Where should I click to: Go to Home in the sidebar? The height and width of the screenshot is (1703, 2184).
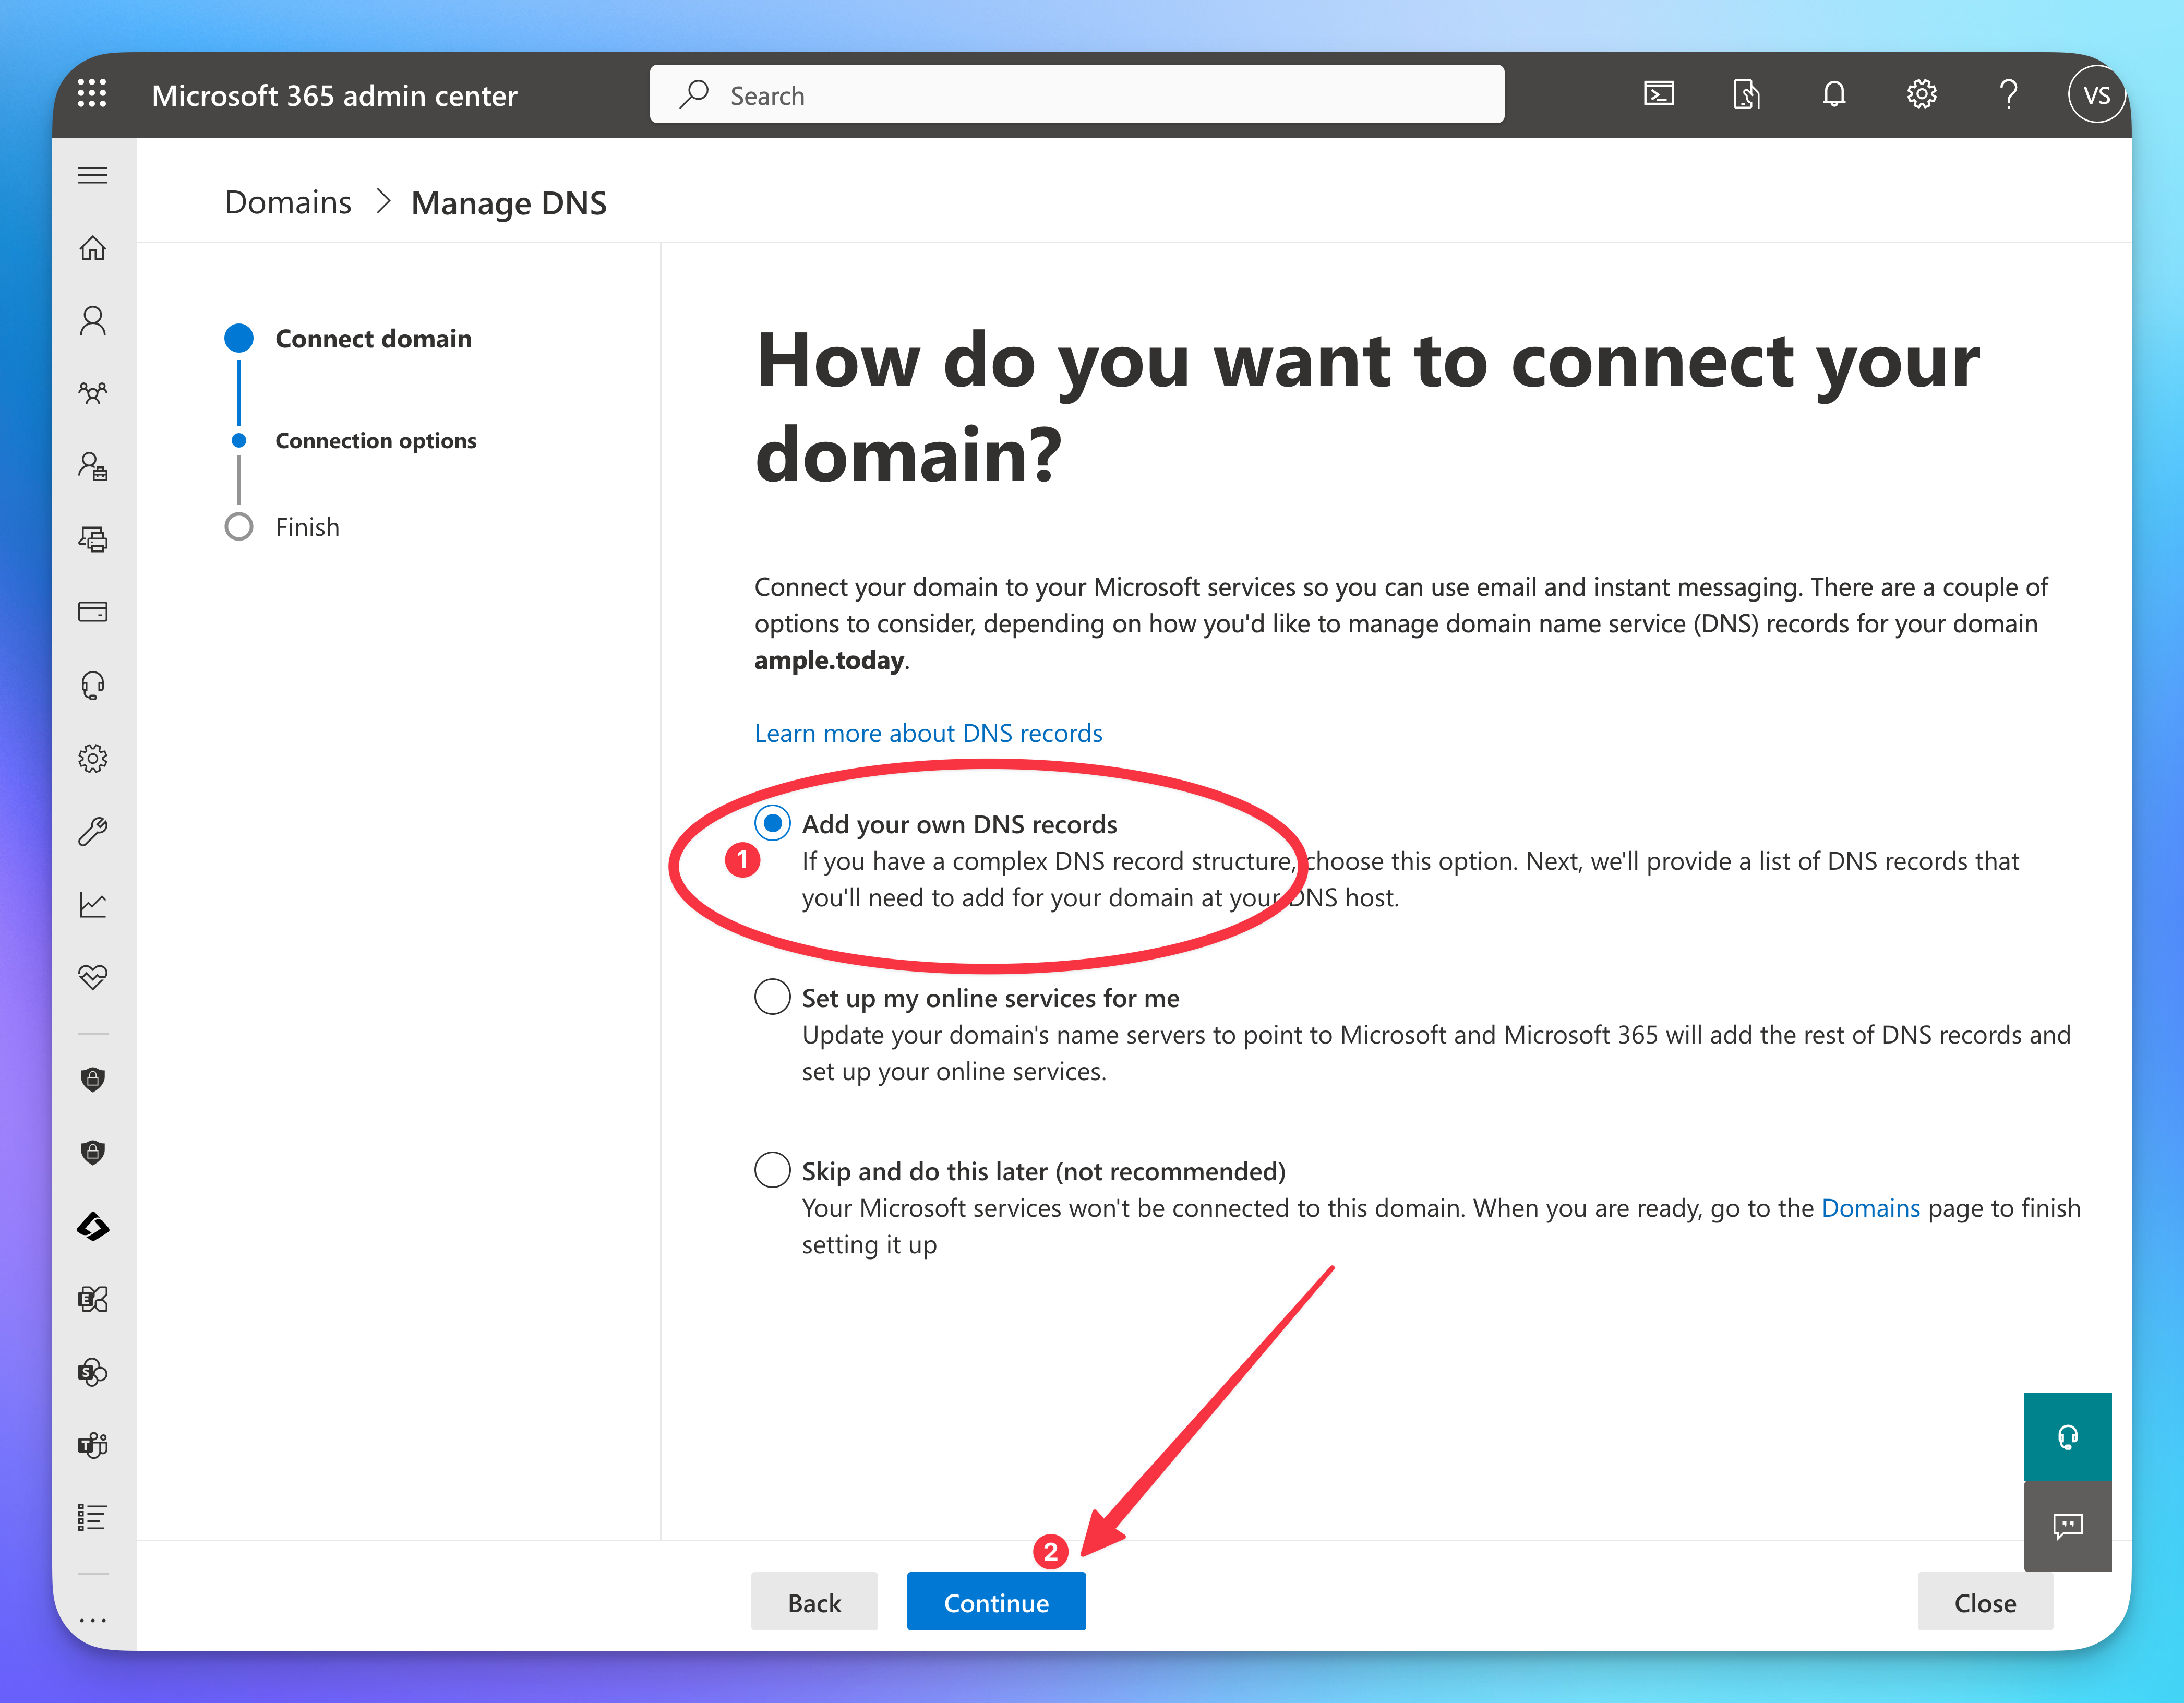click(x=93, y=247)
